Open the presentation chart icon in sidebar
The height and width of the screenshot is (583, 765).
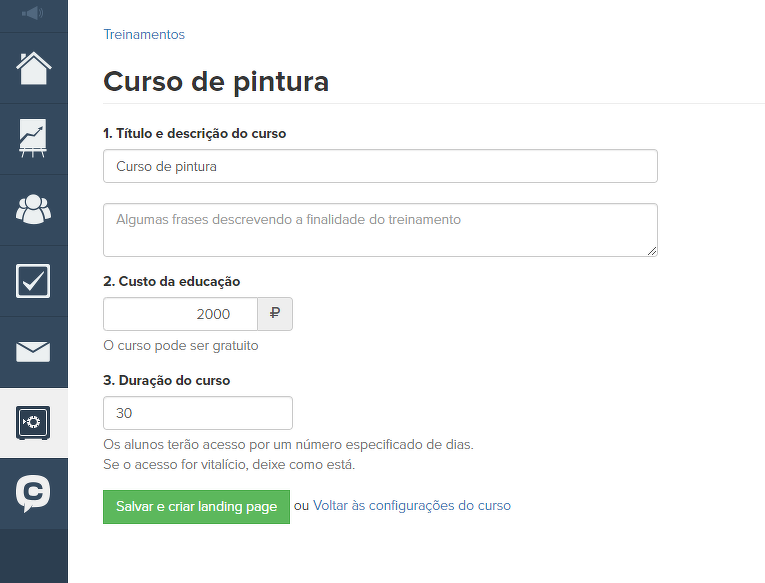33,138
